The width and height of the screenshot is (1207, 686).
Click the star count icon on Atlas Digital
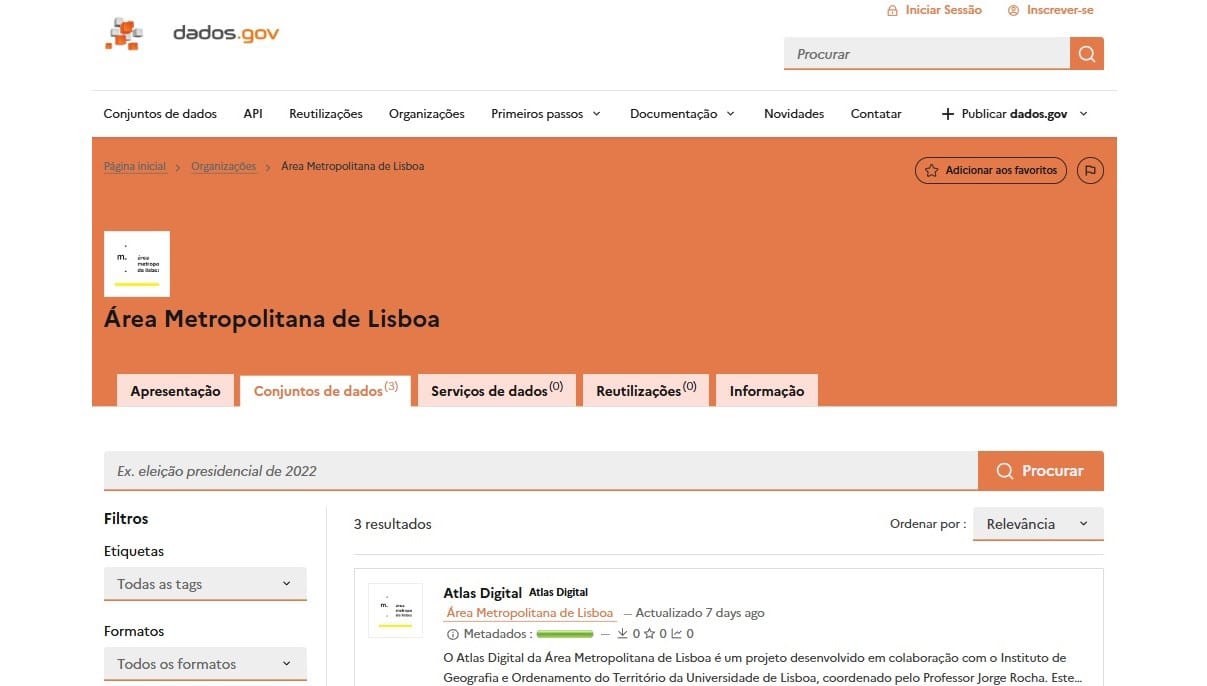click(x=649, y=634)
